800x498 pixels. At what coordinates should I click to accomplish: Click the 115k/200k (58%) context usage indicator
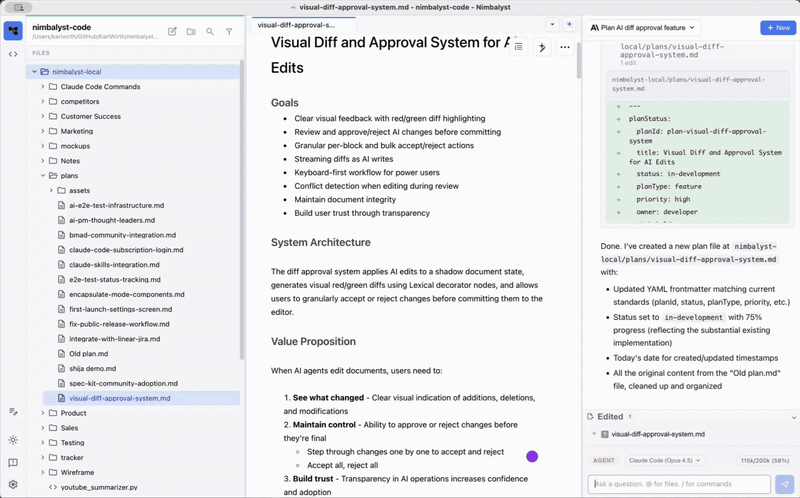click(765, 460)
